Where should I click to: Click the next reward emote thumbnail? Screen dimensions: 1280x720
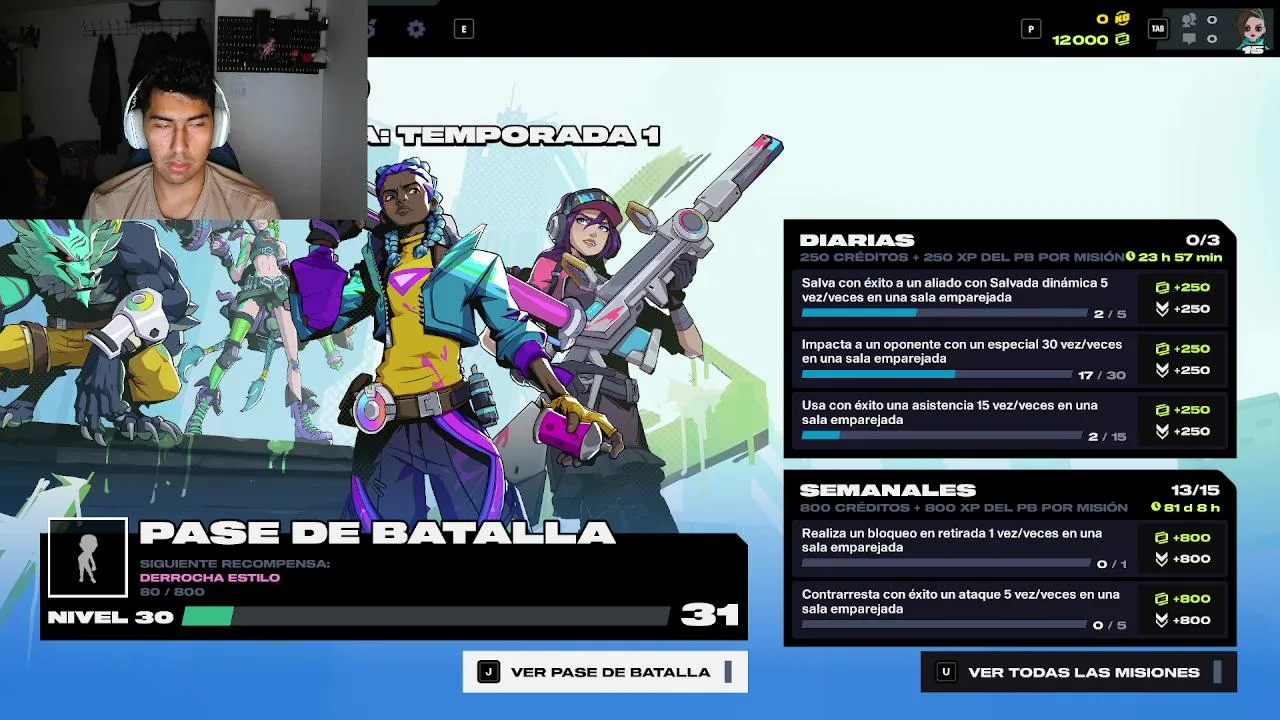(x=88, y=558)
